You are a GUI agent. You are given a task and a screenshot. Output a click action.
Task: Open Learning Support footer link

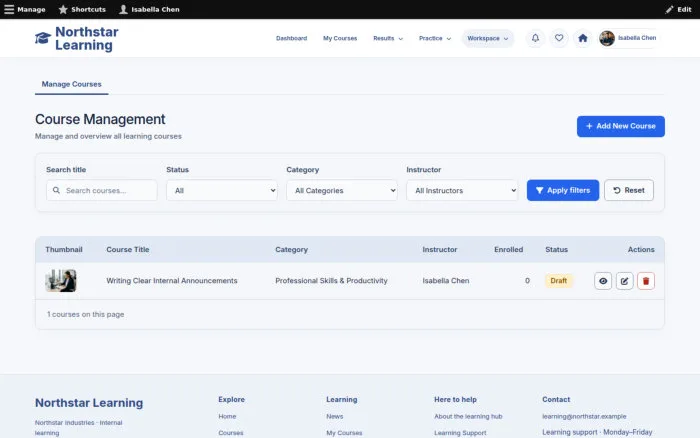tap(460, 433)
